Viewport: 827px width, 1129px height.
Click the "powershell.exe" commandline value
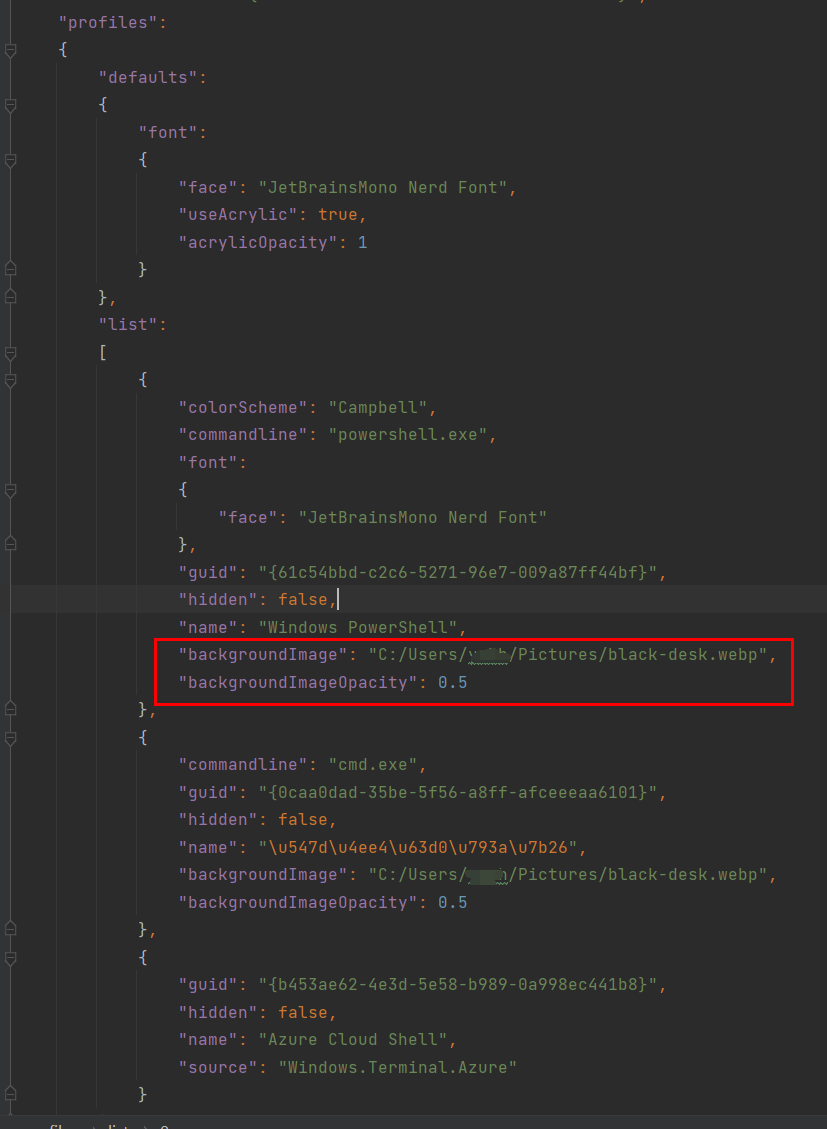pyautogui.click(x=408, y=435)
